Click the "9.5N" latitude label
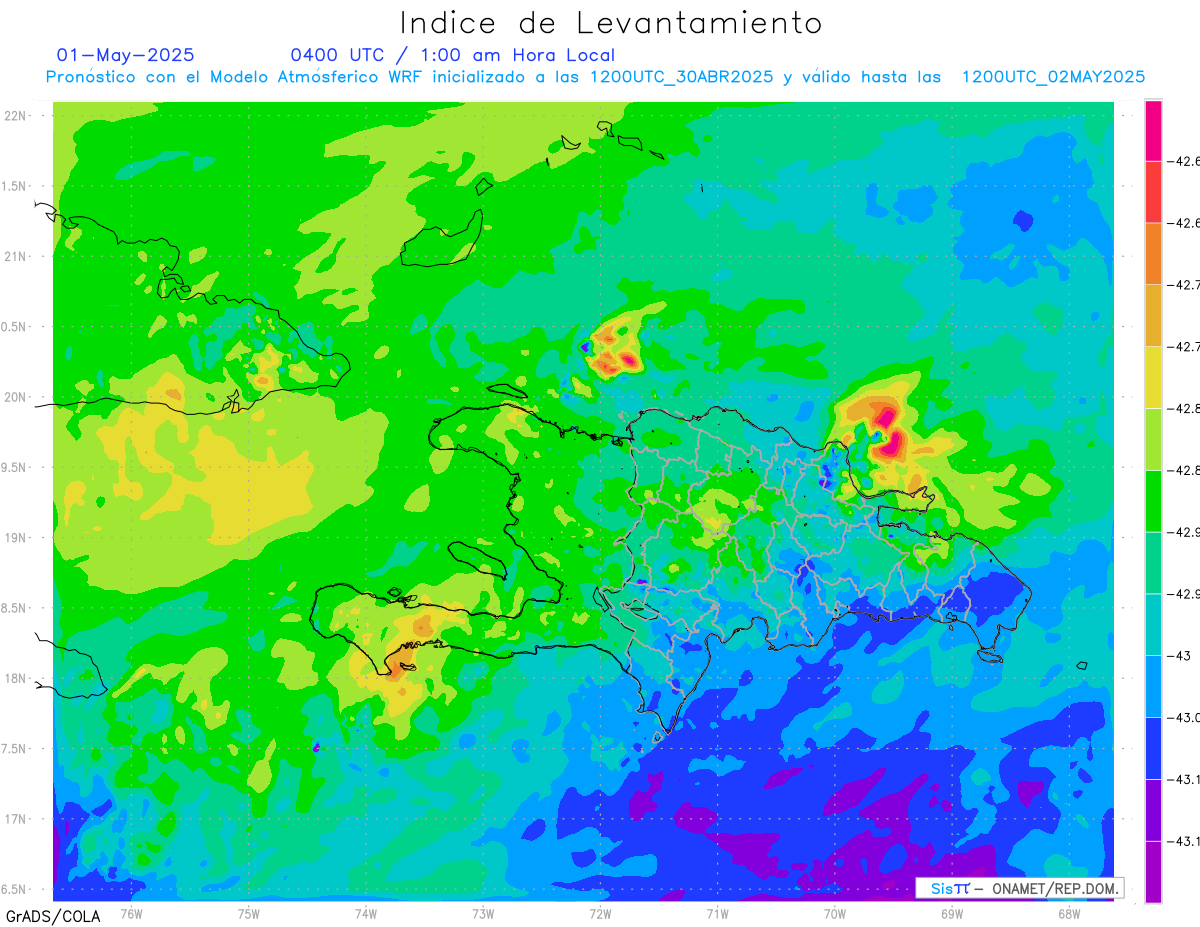The height and width of the screenshot is (927, 1200). coord(15,468)
